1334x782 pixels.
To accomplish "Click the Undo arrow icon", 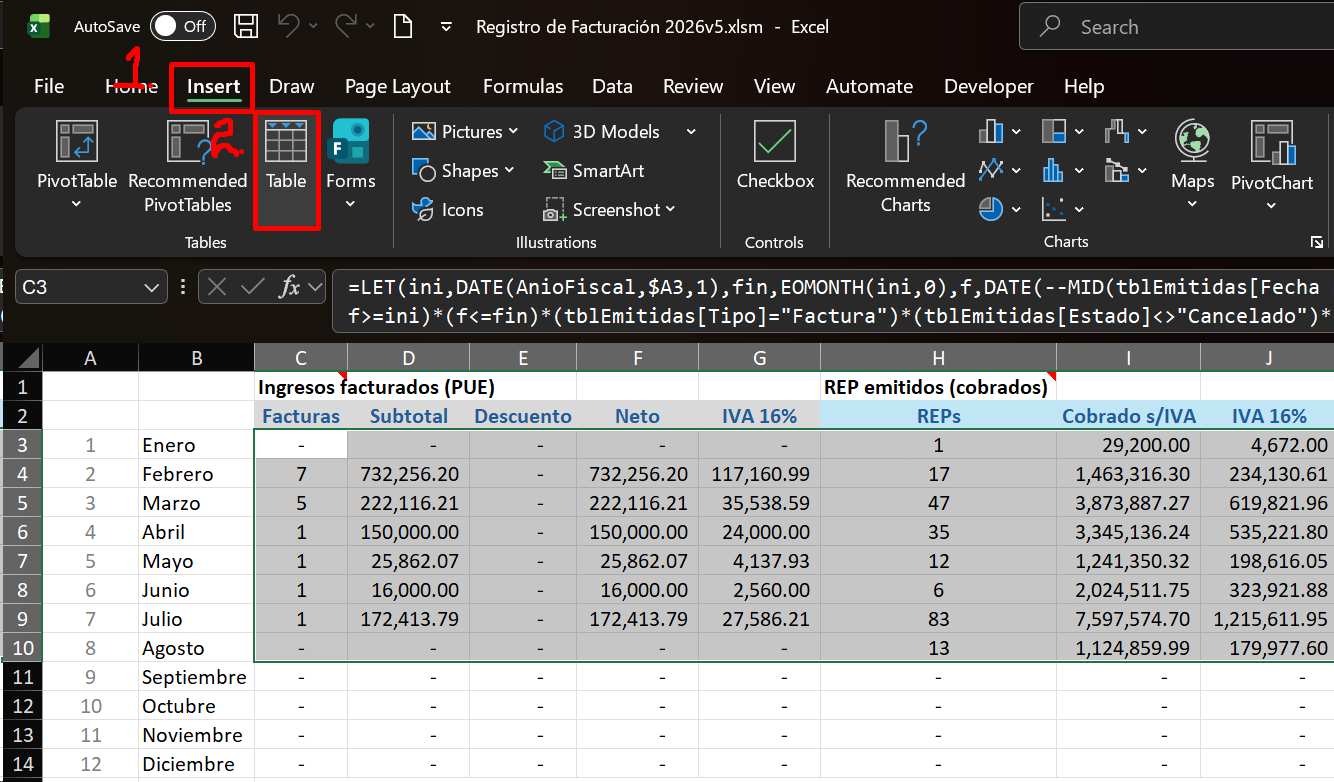I will (289, 26).
